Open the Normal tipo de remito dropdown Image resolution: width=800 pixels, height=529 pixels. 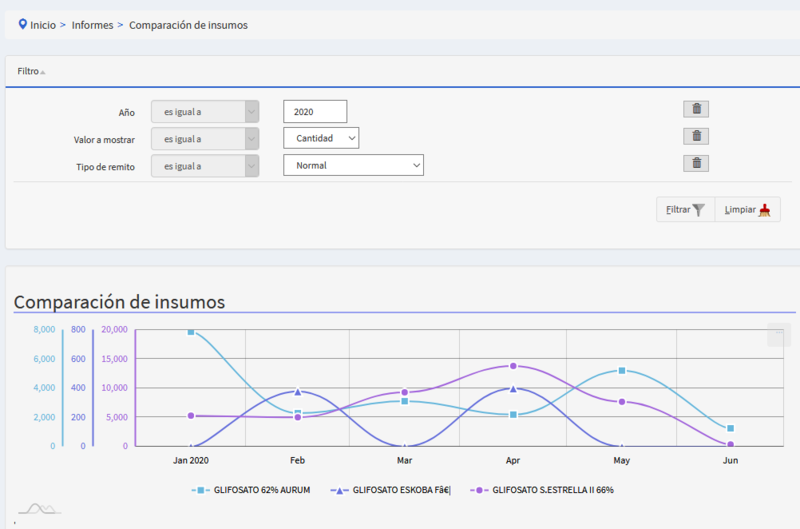coord(353,165)
